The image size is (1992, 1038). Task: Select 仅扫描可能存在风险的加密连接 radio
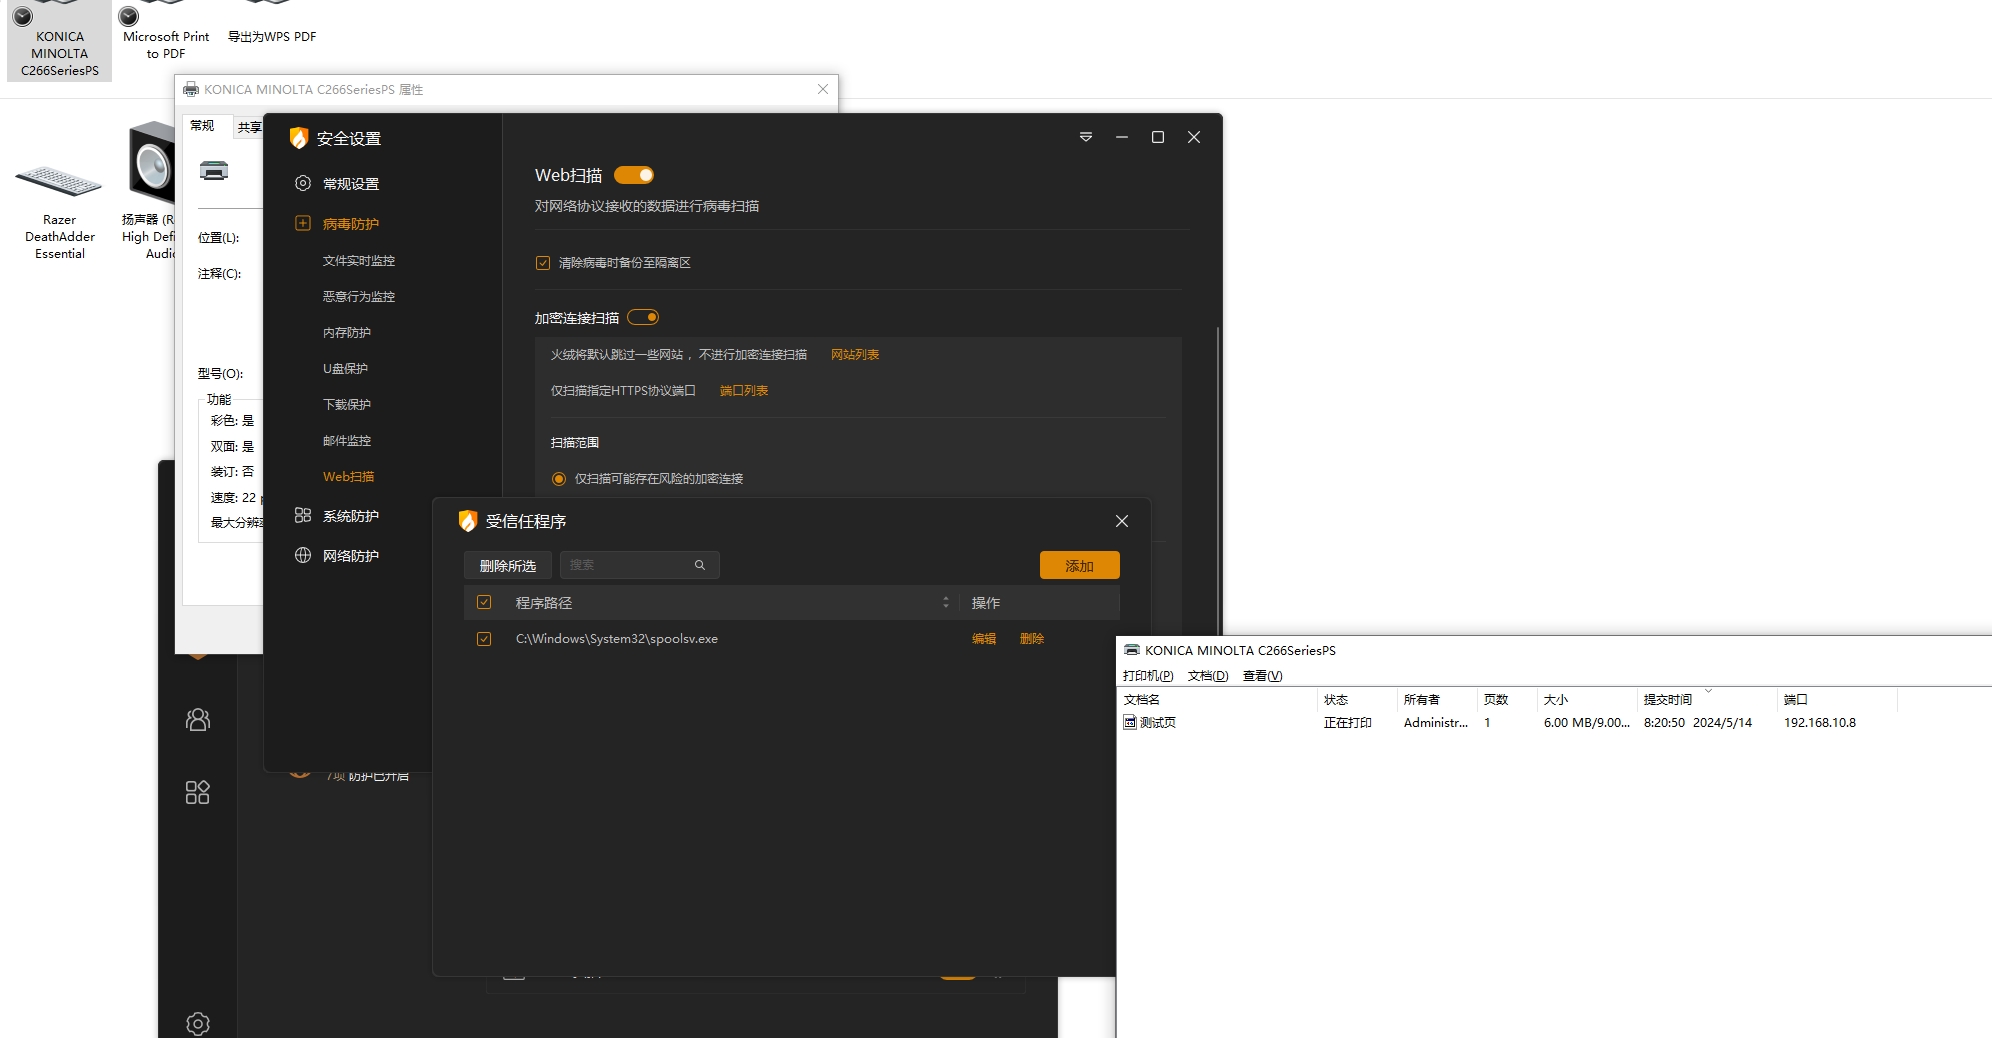point(559,479)
